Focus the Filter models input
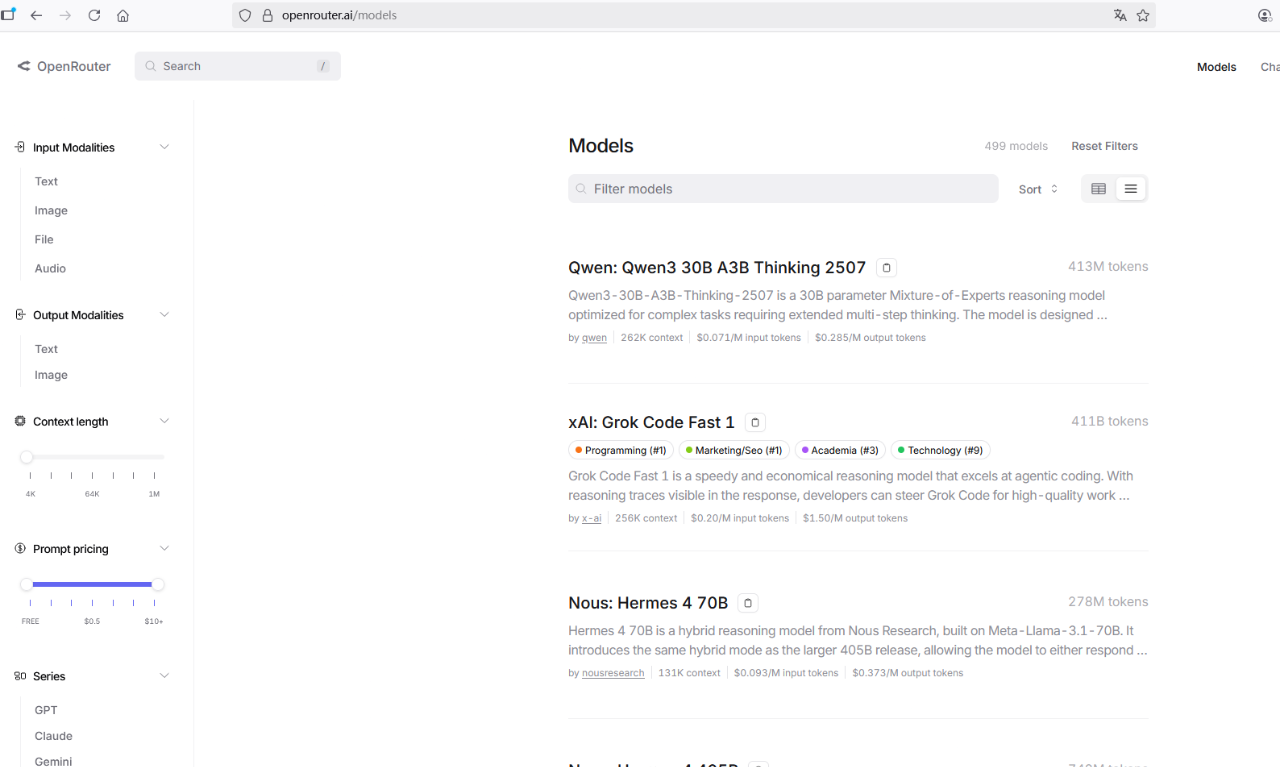 tap(783, 189)
